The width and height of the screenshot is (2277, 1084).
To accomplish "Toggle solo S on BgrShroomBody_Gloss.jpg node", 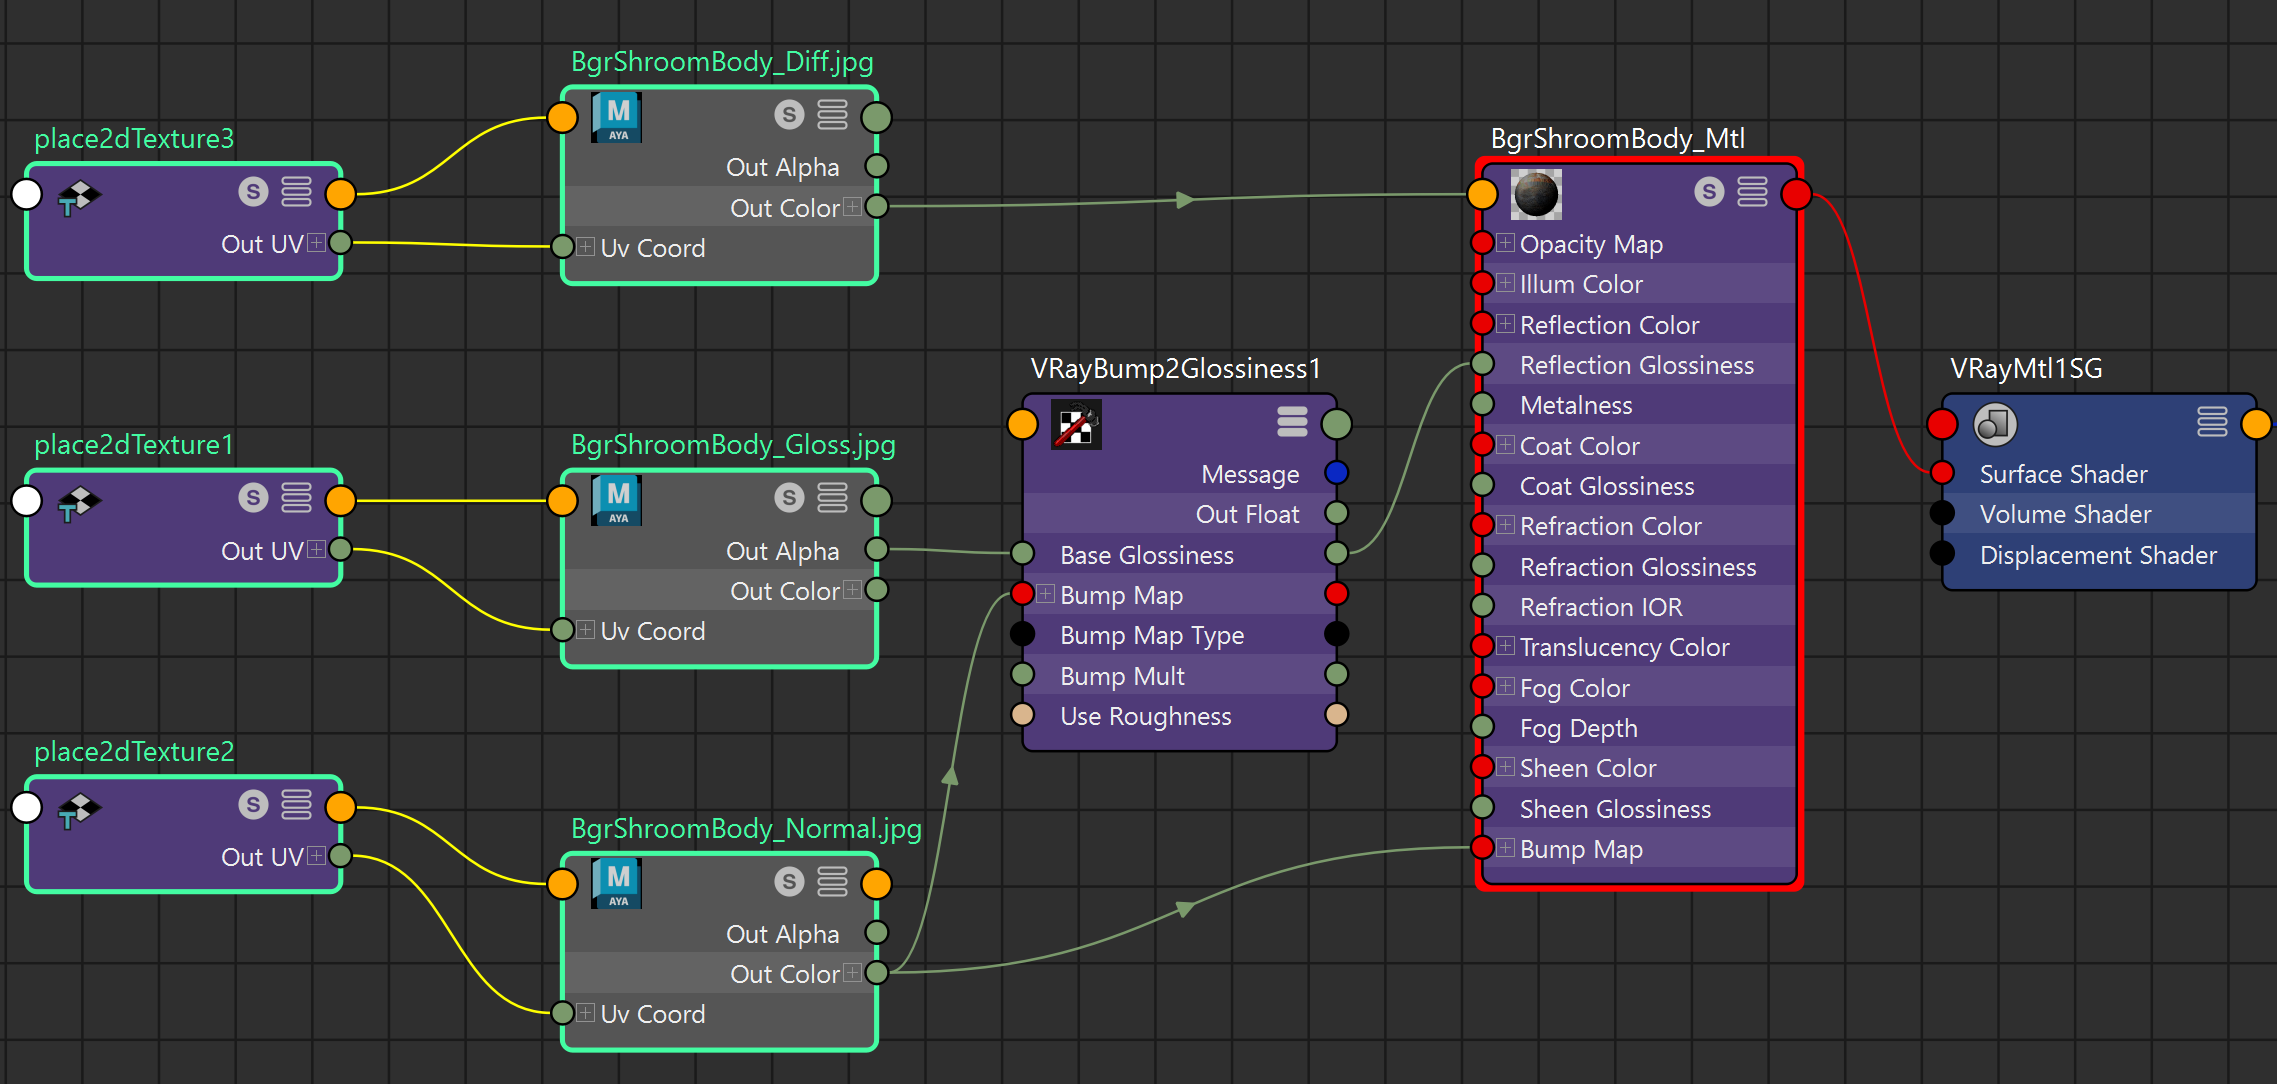I will [789, 498].
